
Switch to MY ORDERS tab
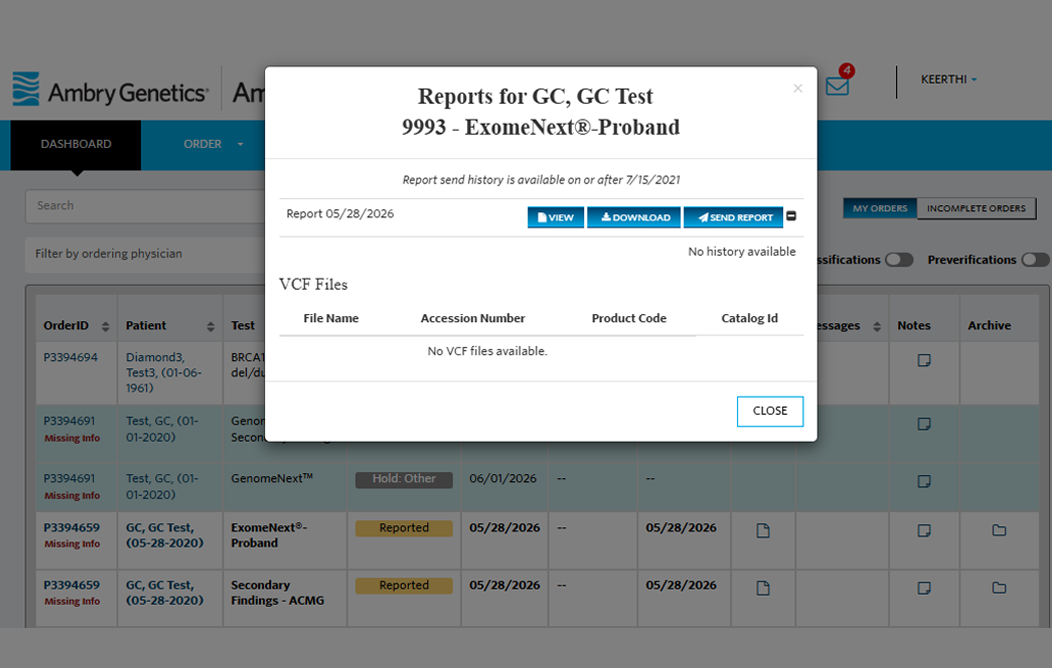[x=880, y=209]
